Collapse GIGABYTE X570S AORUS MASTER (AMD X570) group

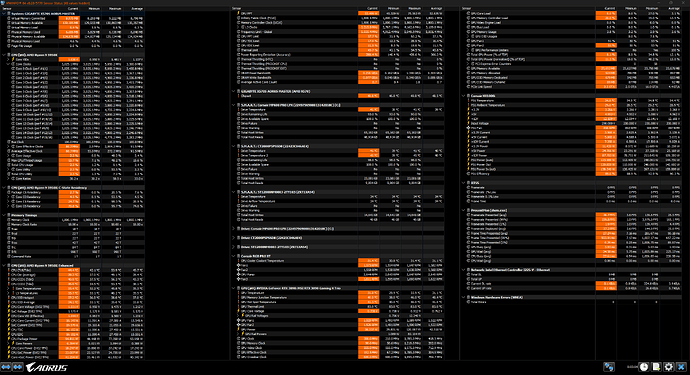(234, 91)
